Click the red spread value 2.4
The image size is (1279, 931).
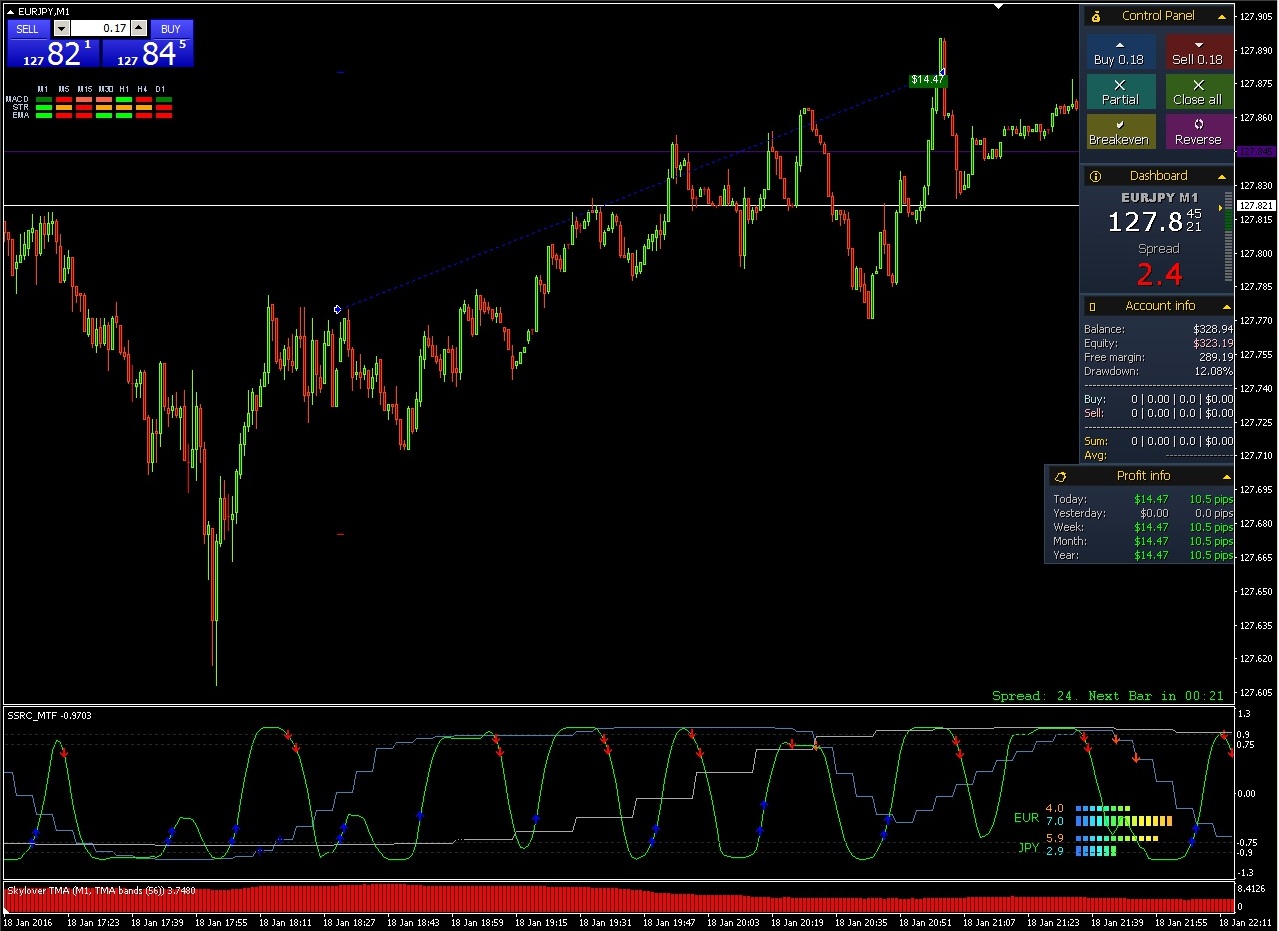[x=1159, y=274]
